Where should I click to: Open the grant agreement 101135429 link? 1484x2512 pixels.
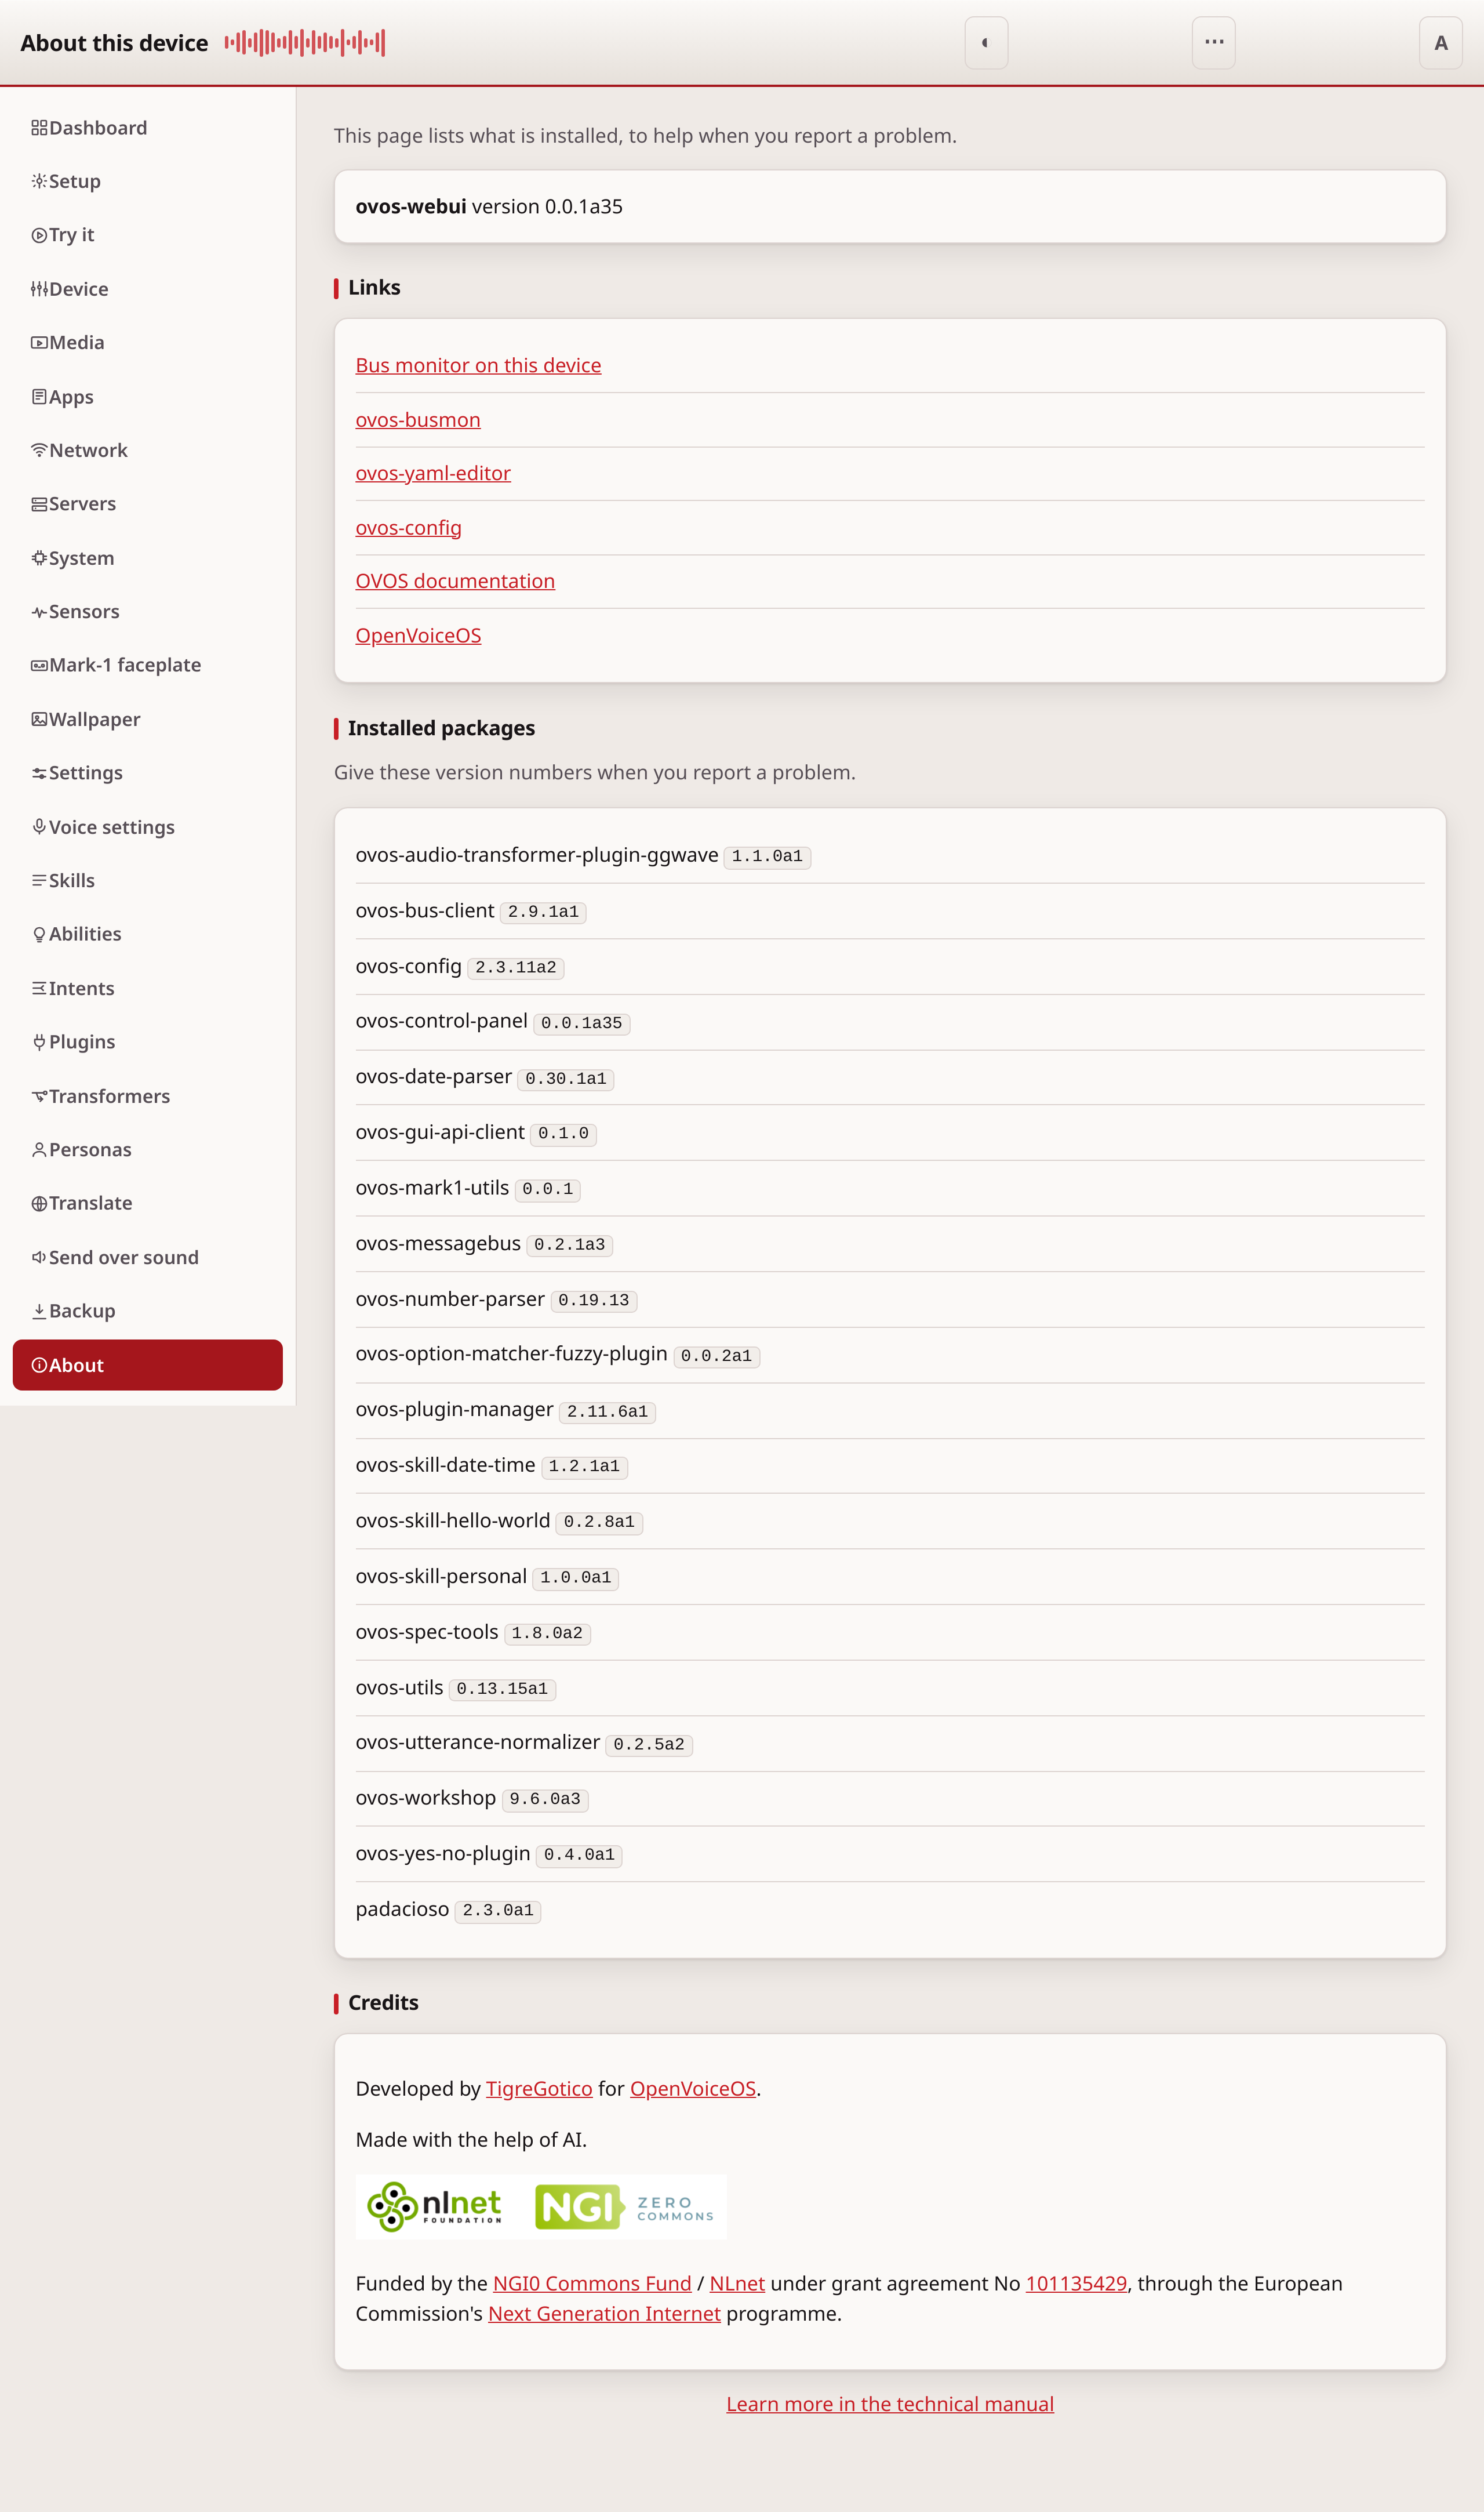(1076, 2284)
